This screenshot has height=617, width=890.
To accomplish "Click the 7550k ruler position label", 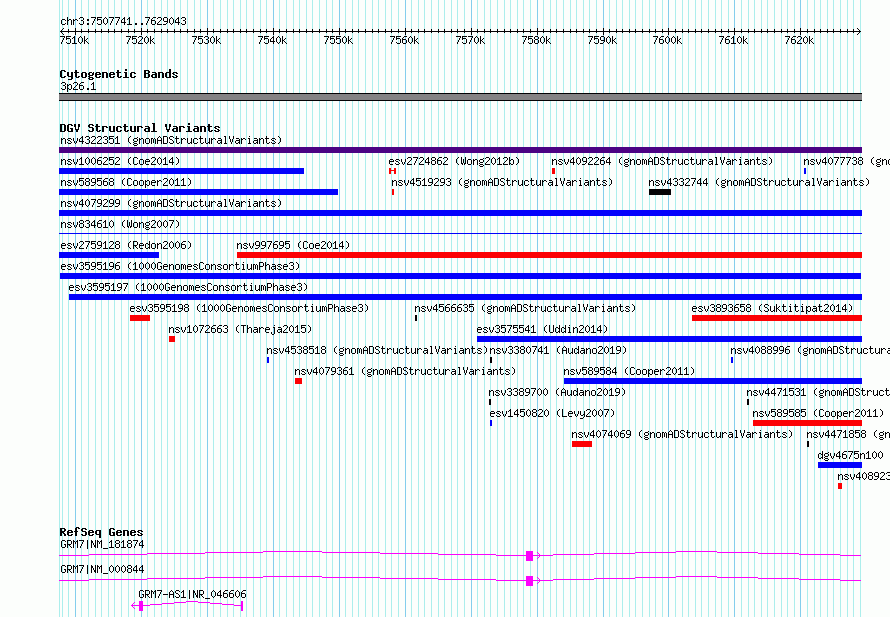I will coord(338,40).
